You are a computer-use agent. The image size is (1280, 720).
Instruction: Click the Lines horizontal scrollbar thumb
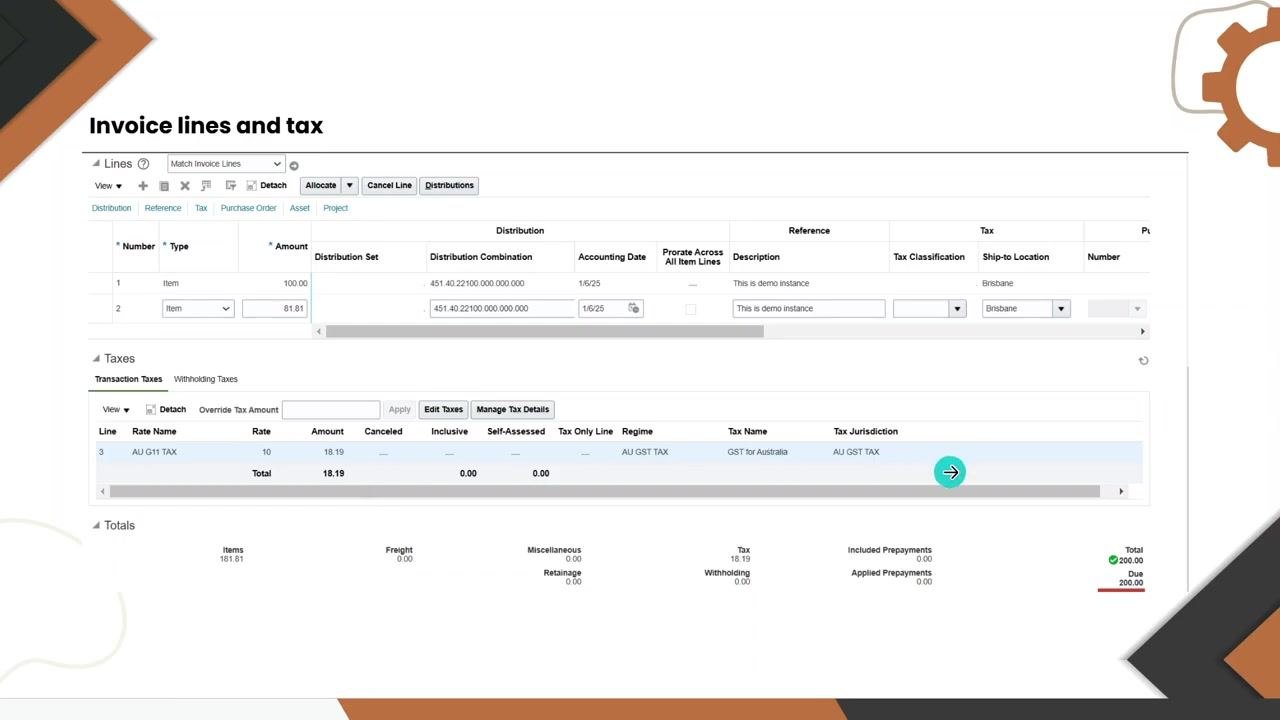[x=544, y=331]
